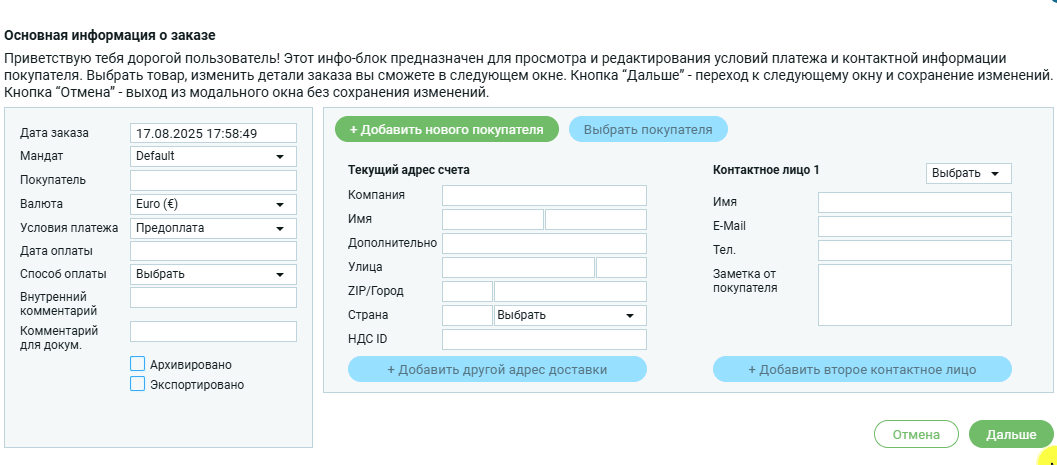Image resolution: width=1057 pixels, height=465 pixels.
Task: Click the Добавить нового покупателя button
Action: [x=446, y=129]
